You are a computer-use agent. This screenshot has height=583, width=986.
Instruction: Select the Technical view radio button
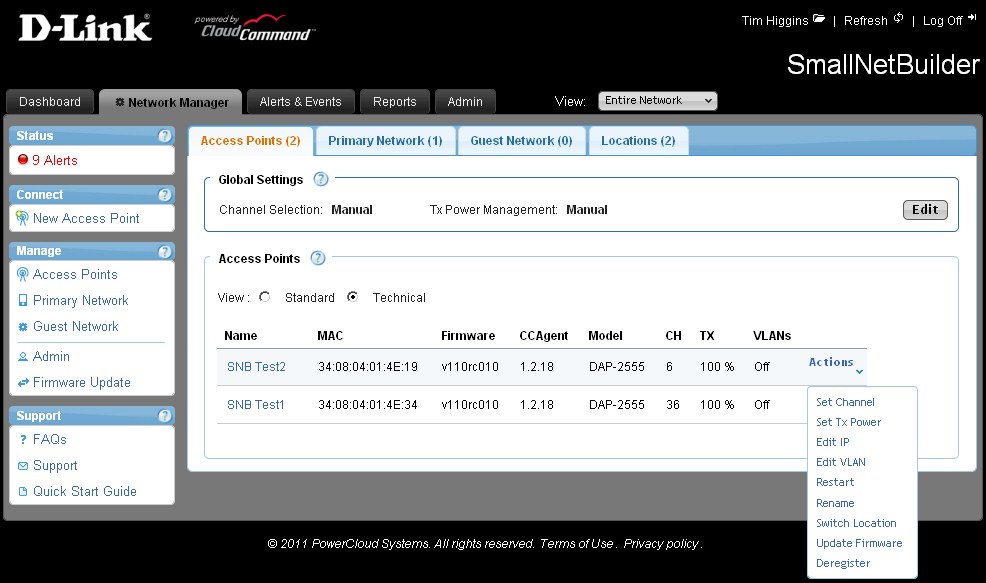352,297
